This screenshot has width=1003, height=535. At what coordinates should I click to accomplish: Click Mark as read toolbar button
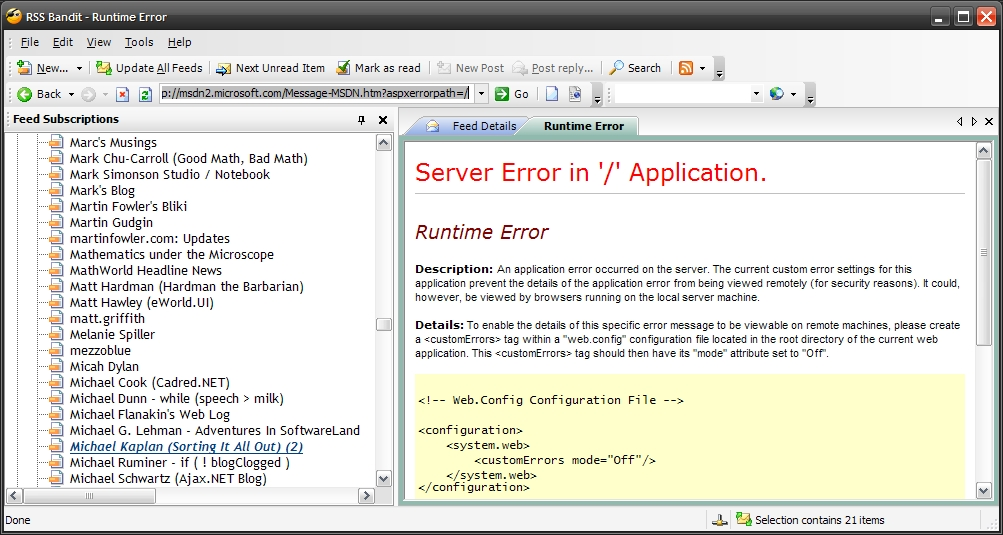379,68
